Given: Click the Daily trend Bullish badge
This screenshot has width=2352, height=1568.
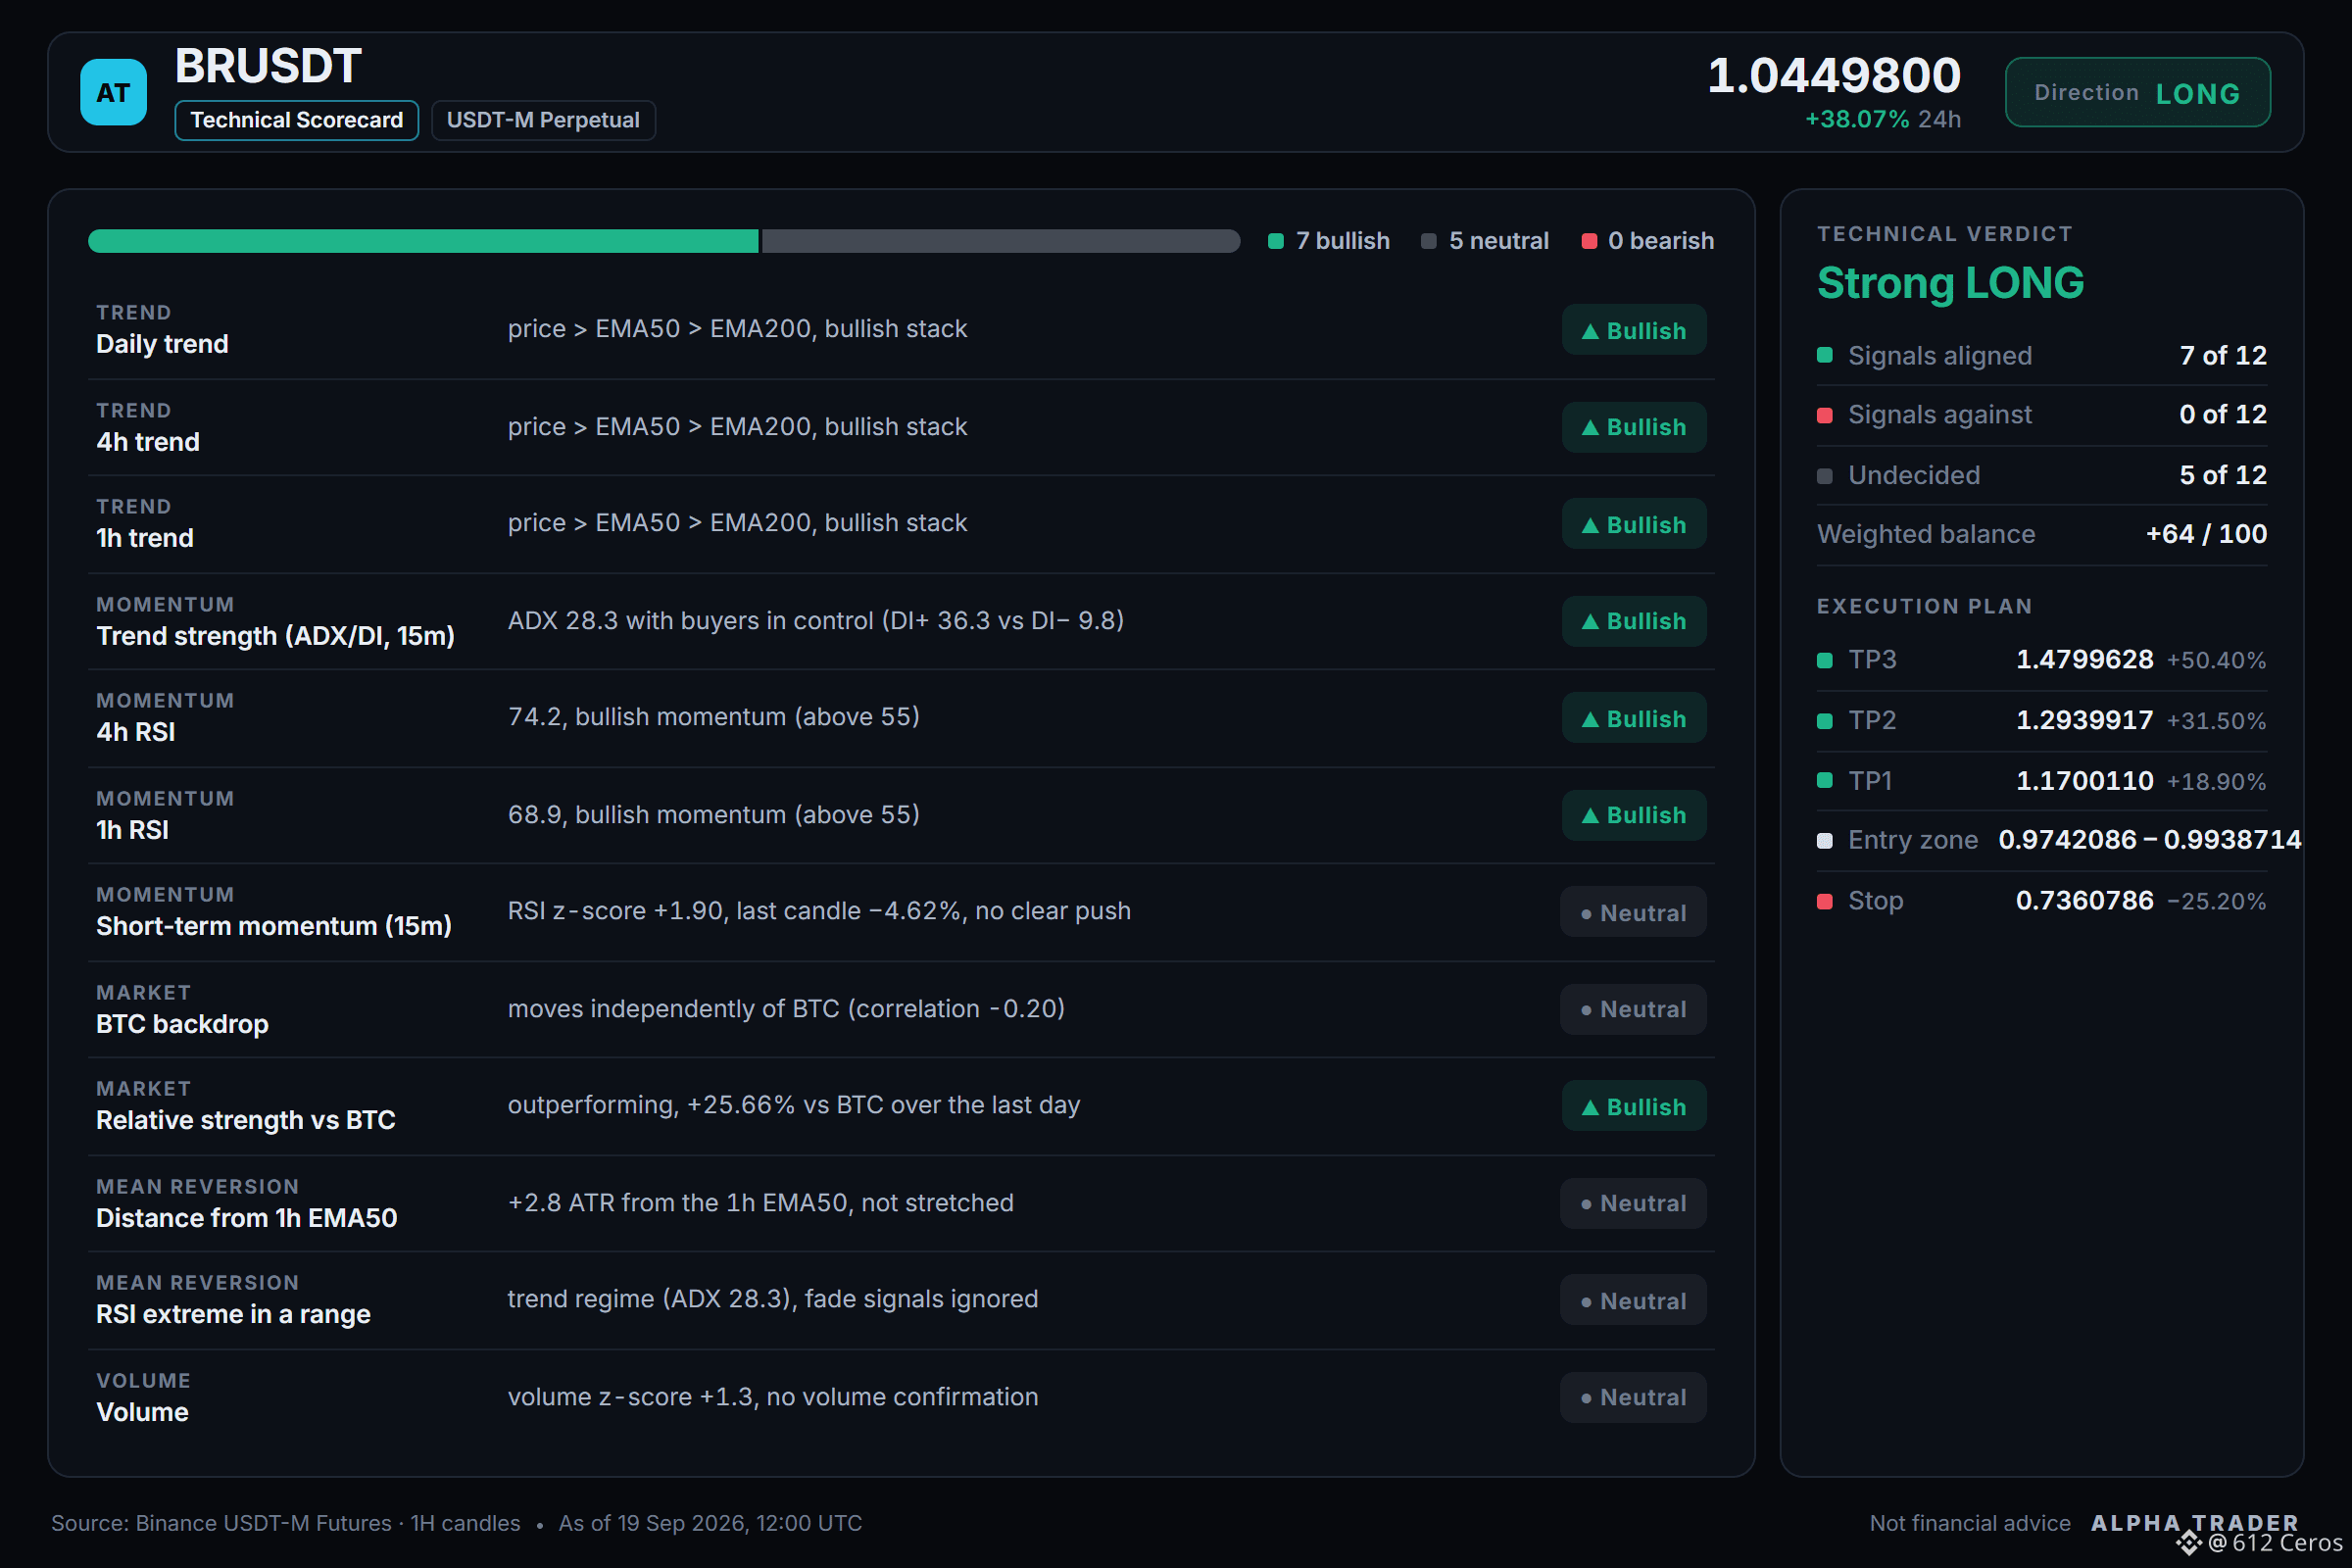Looking at the screenshot, I should tap(1633, 330).
